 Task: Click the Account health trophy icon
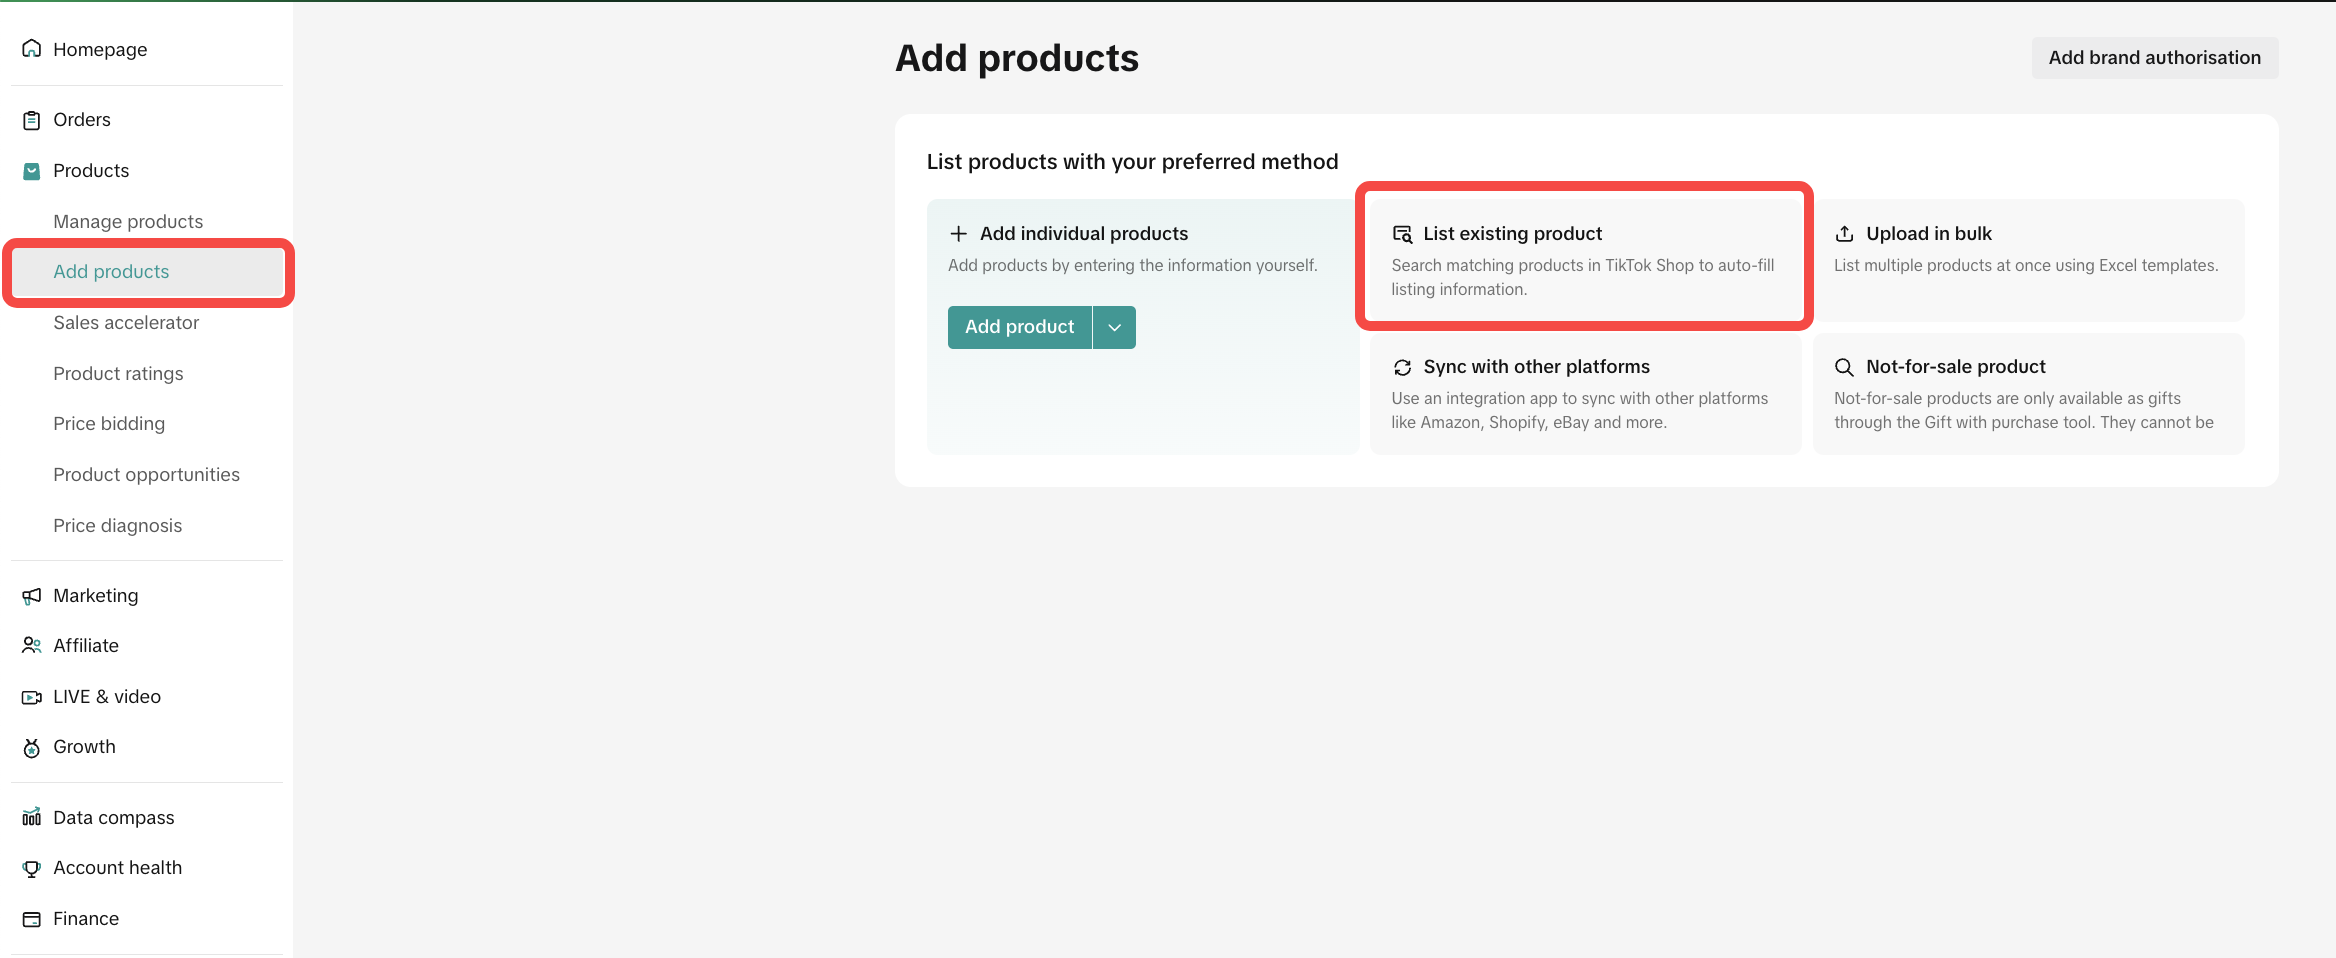pos(32,868)
